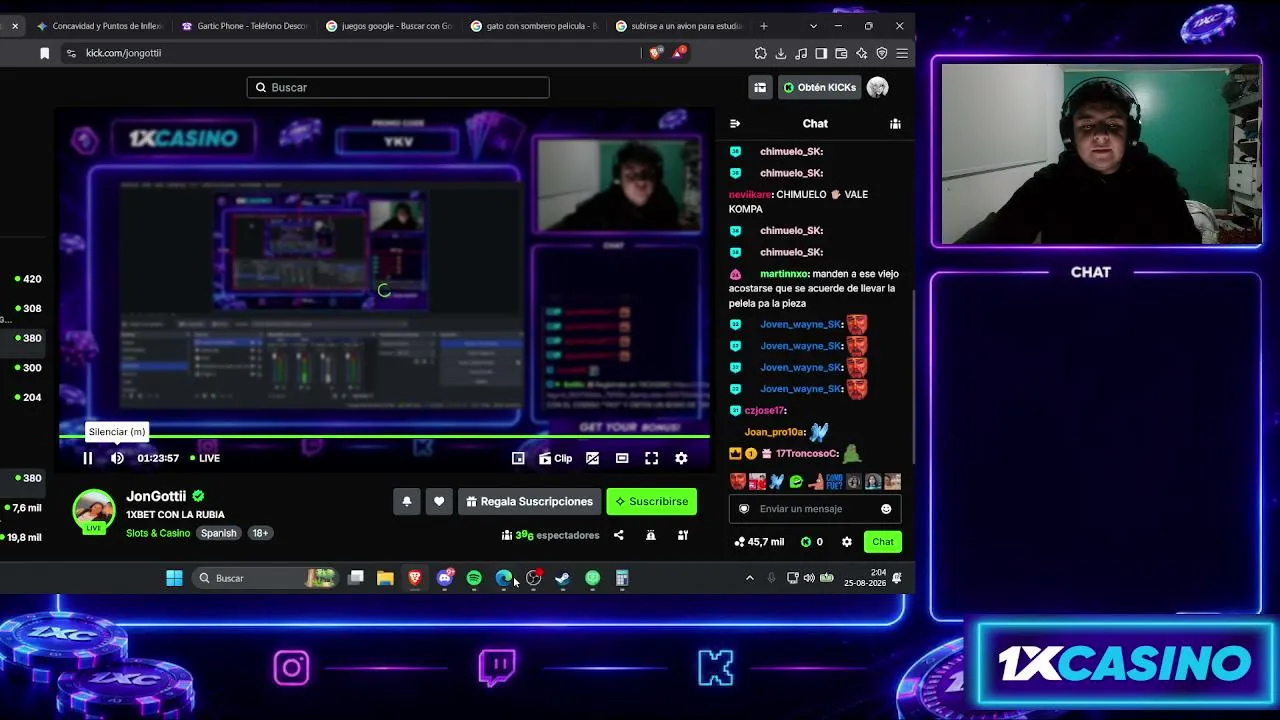Open the user account avatar menu
The height and width of the screenshot is (720, 1280).
point(878,87)
